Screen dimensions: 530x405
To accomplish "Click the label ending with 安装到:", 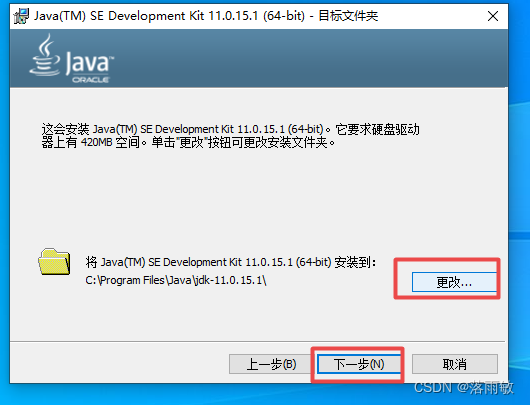I will (x=231, y=262).
